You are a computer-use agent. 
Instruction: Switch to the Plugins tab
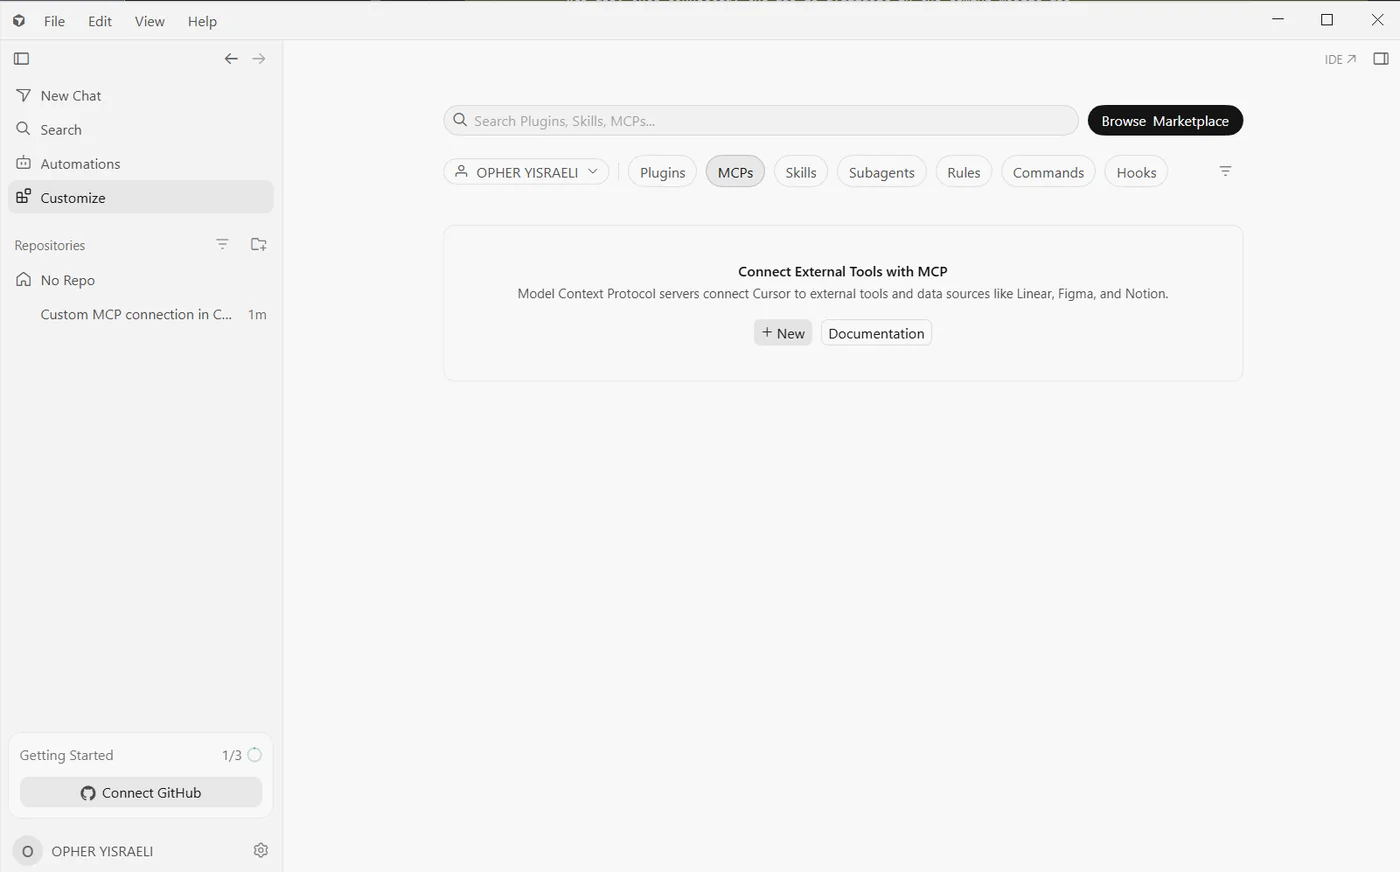662,172
